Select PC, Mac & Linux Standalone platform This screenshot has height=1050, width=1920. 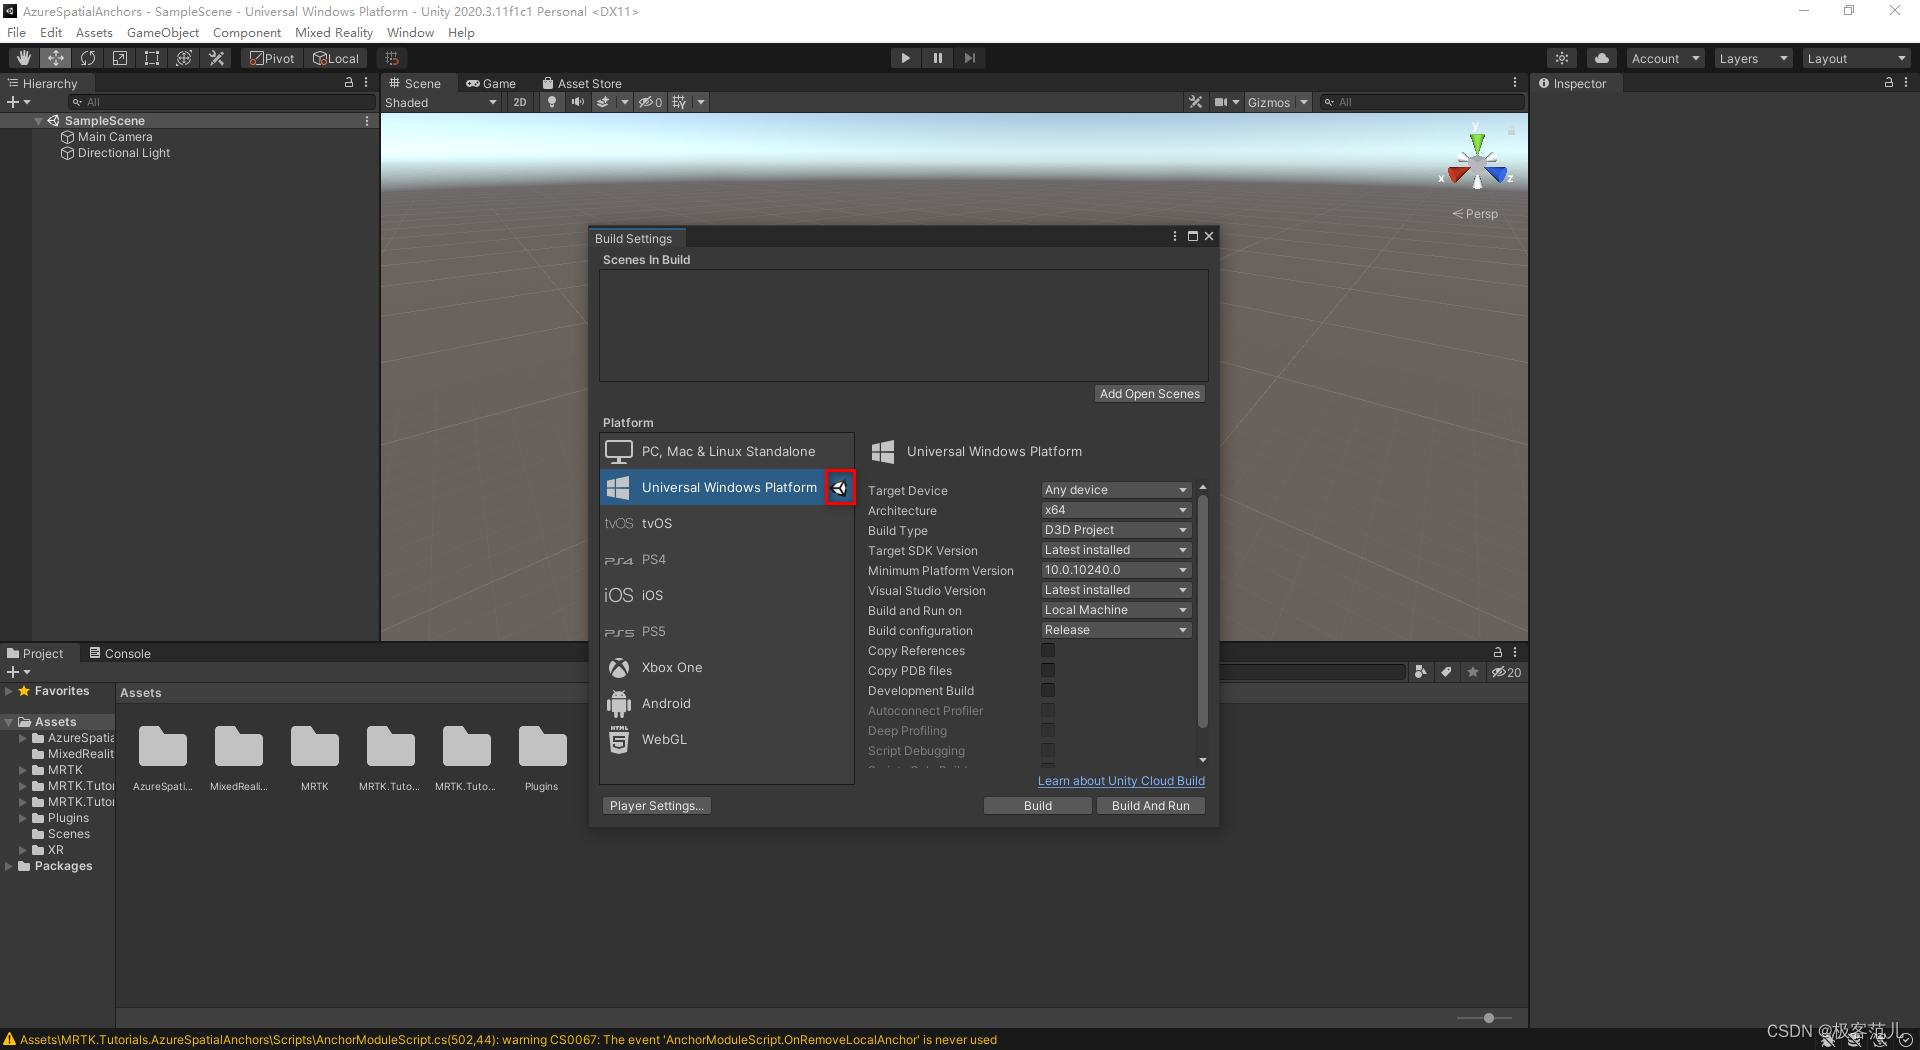point(727,451)
